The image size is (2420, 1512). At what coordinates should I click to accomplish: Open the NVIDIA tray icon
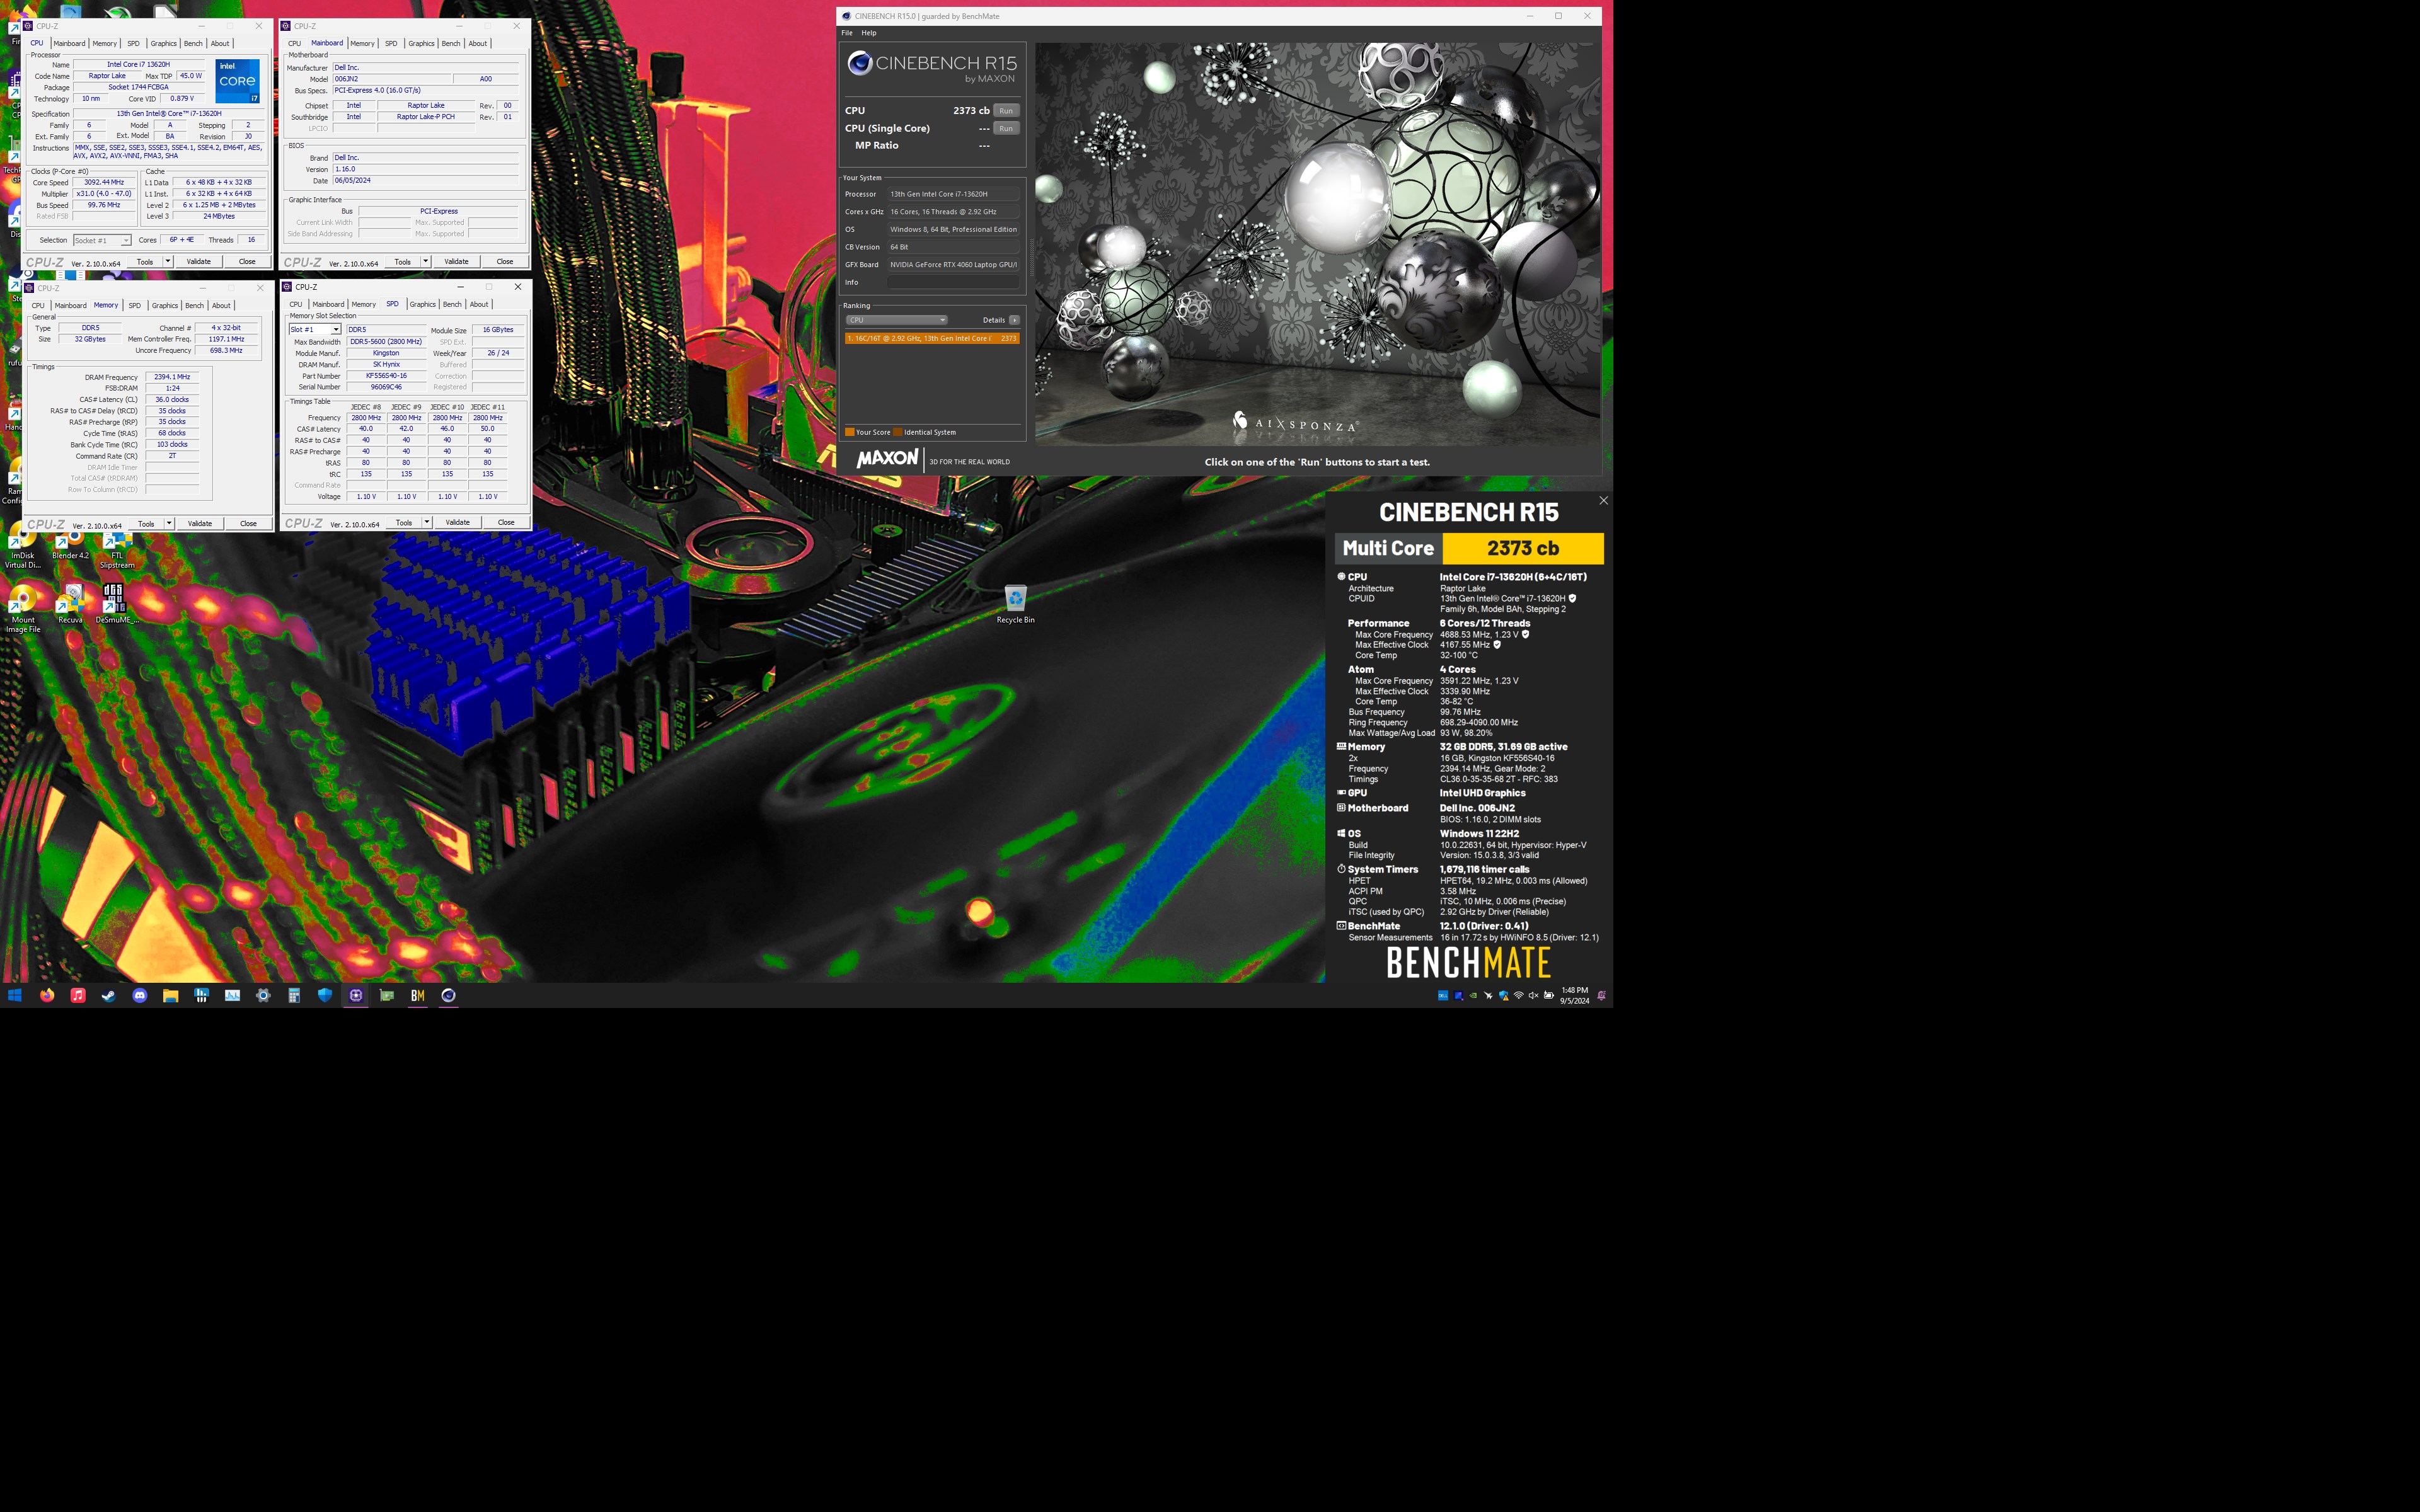[1473, 995]
